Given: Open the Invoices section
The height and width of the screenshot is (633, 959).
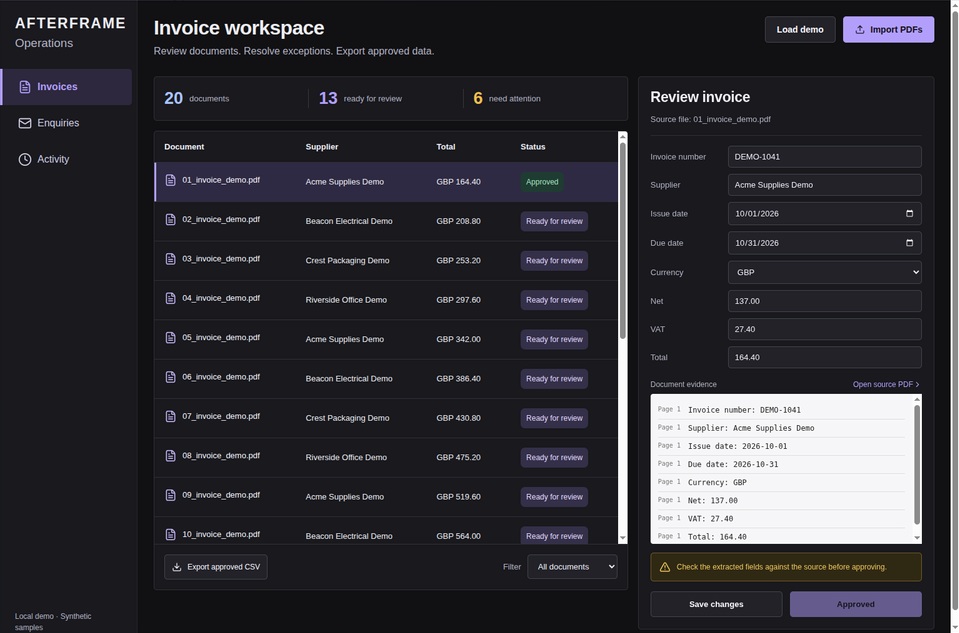Looking at the screenshot, I should tap(66, 87).
